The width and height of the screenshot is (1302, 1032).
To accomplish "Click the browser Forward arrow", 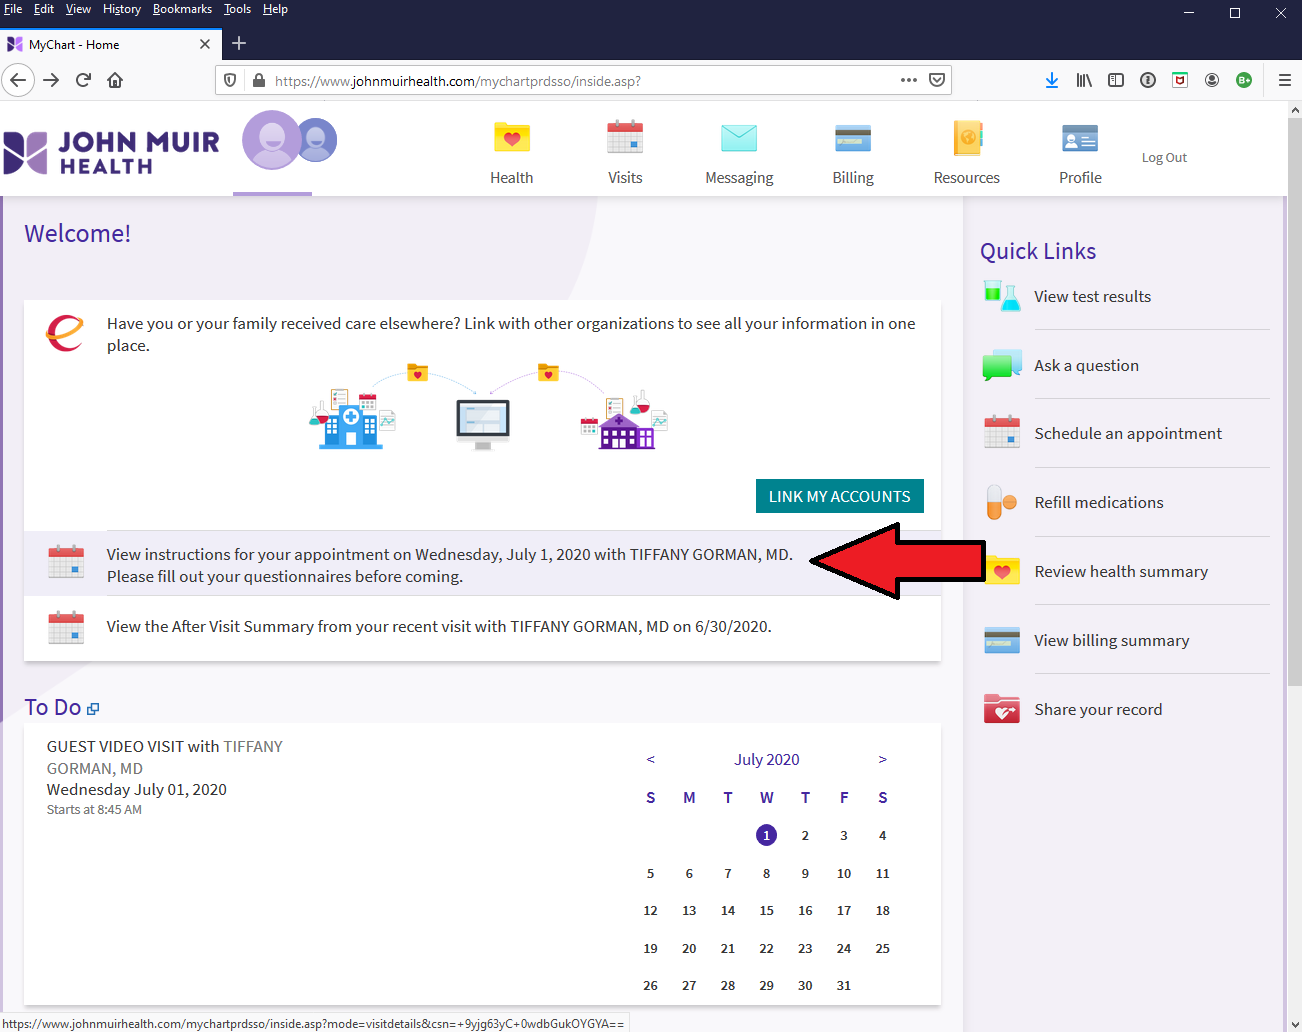I will pos(51,80).
